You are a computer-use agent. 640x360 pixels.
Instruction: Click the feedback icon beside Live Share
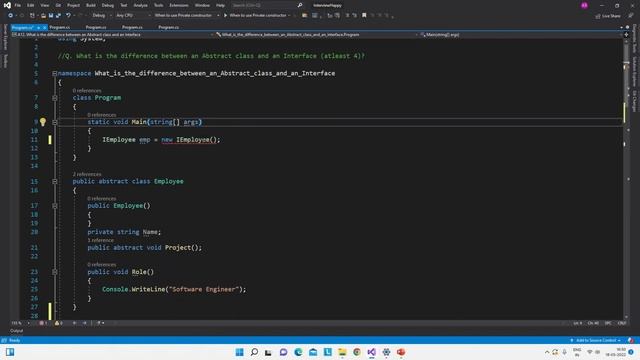(631, 16)
